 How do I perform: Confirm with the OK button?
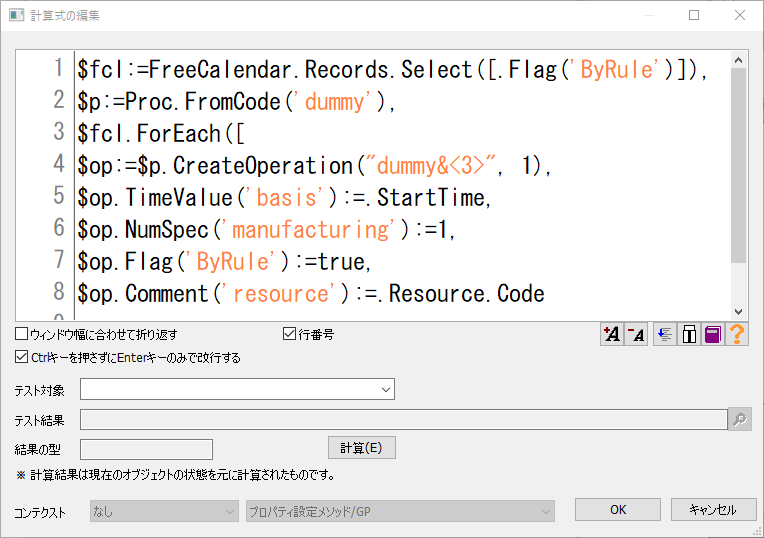coord(617,510)
